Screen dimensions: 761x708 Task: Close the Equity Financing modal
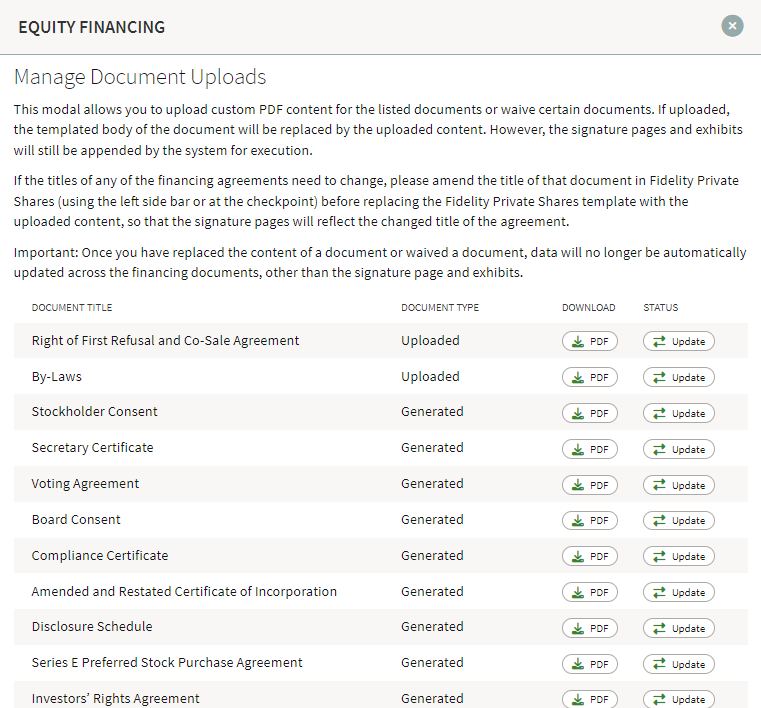(x=732, y=26)
